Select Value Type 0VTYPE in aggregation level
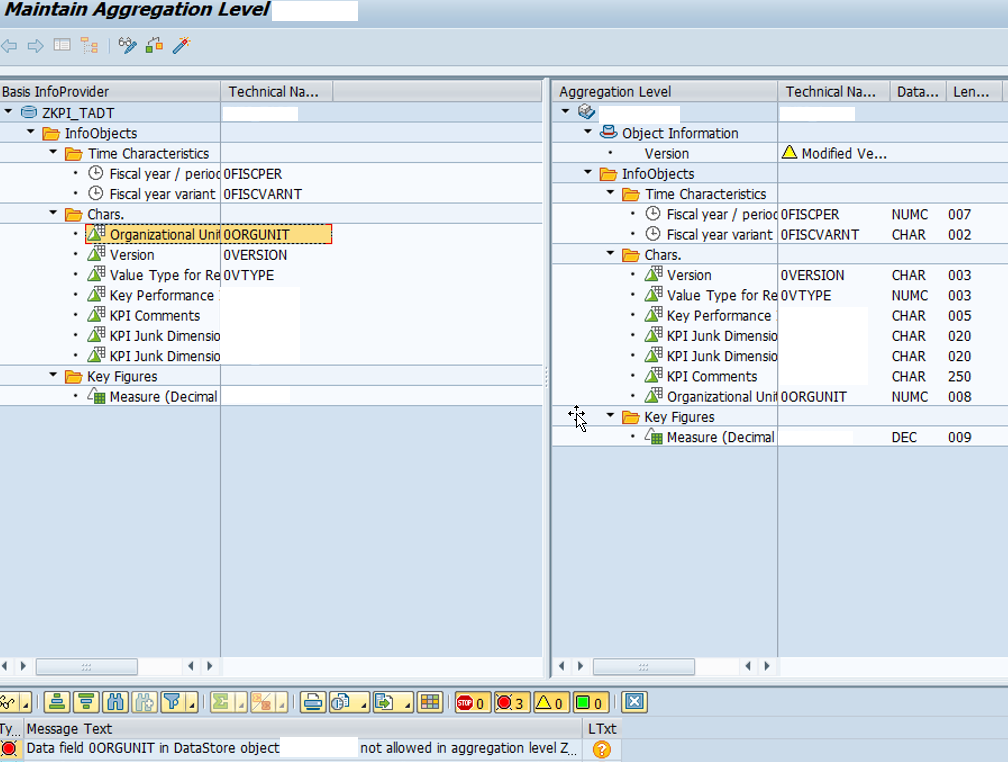 click(x=721, y=295)
